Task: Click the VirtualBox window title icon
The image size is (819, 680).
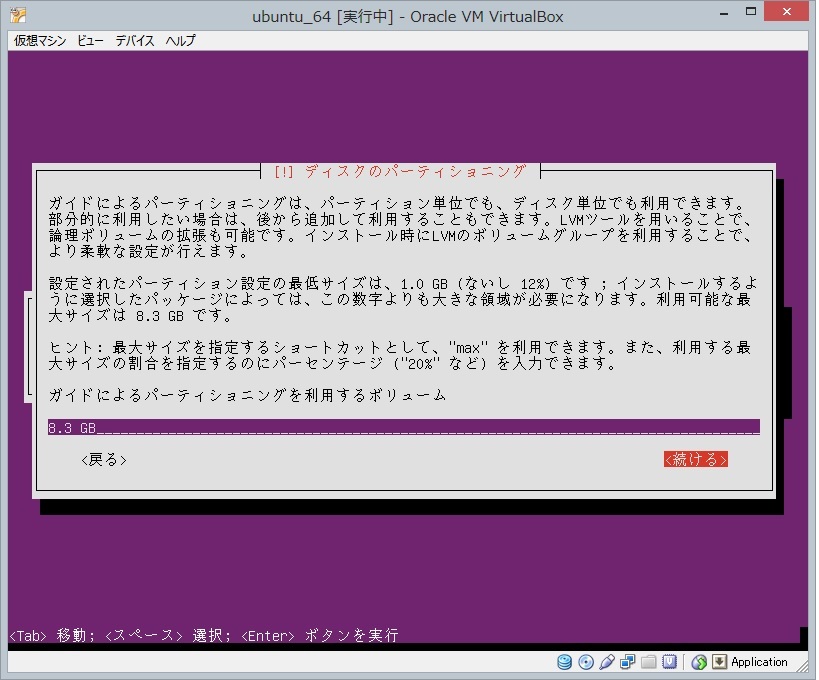Action: (x=18, y=15)
